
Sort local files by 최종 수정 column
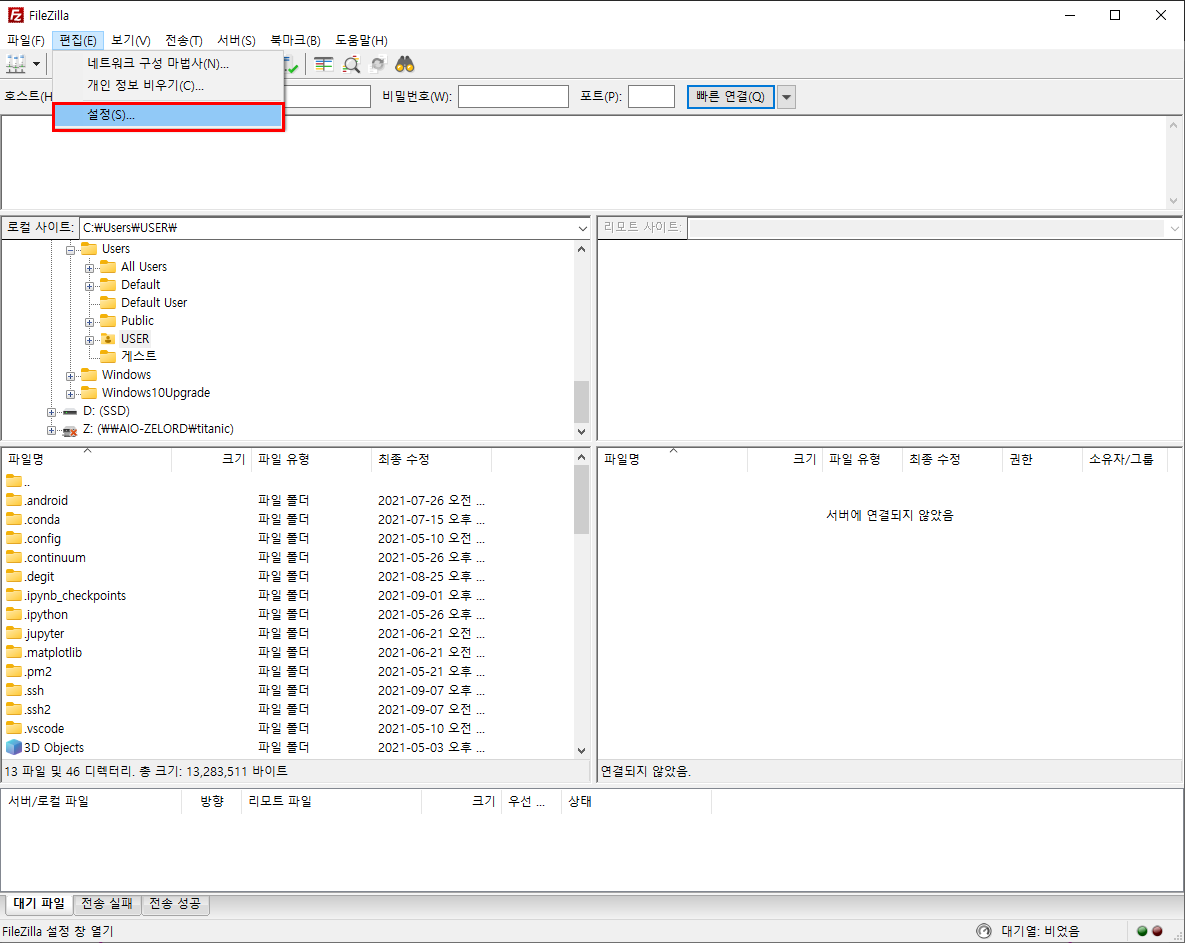coord(432,459)
